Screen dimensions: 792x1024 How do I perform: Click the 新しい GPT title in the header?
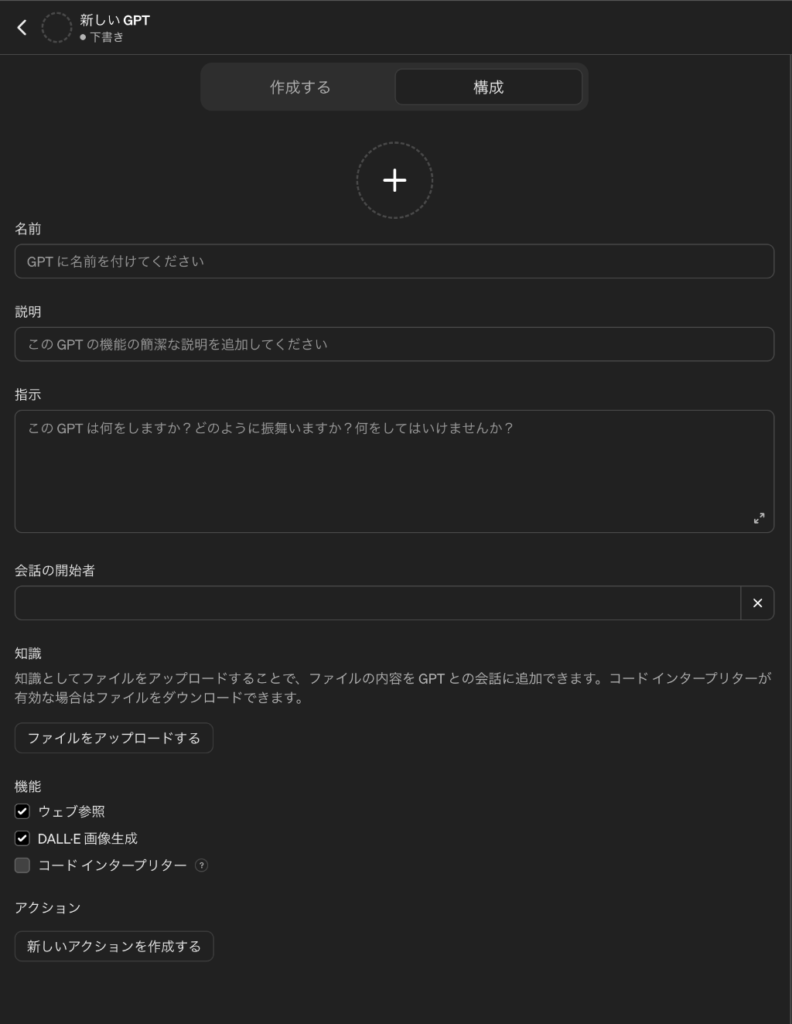tap(115, 19)
